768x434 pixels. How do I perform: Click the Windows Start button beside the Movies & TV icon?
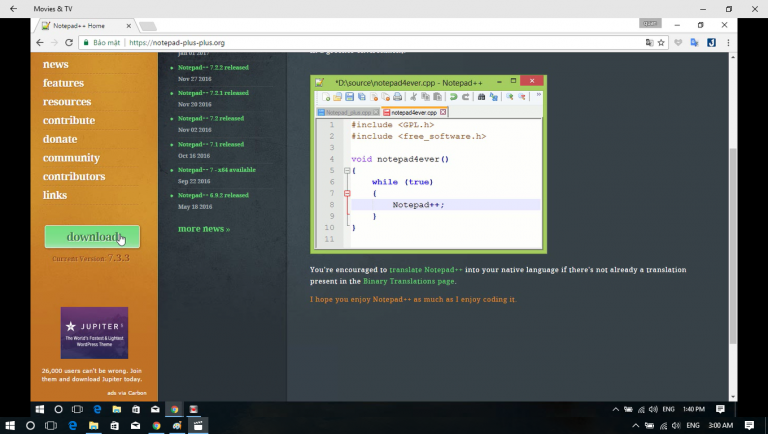(x=9, y=426)
